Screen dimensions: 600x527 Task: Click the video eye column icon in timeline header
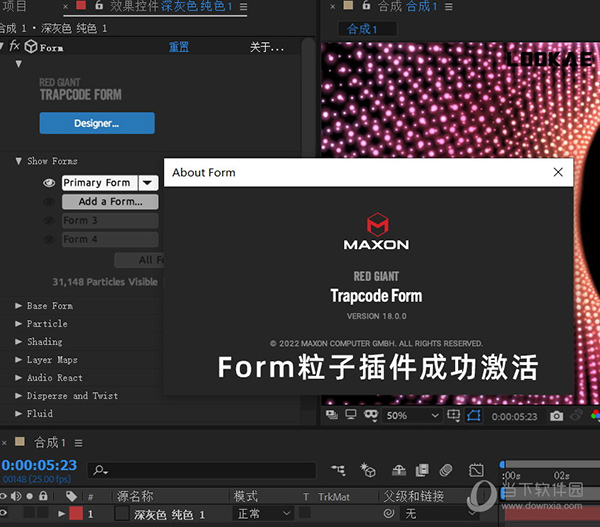coord(3,496)
